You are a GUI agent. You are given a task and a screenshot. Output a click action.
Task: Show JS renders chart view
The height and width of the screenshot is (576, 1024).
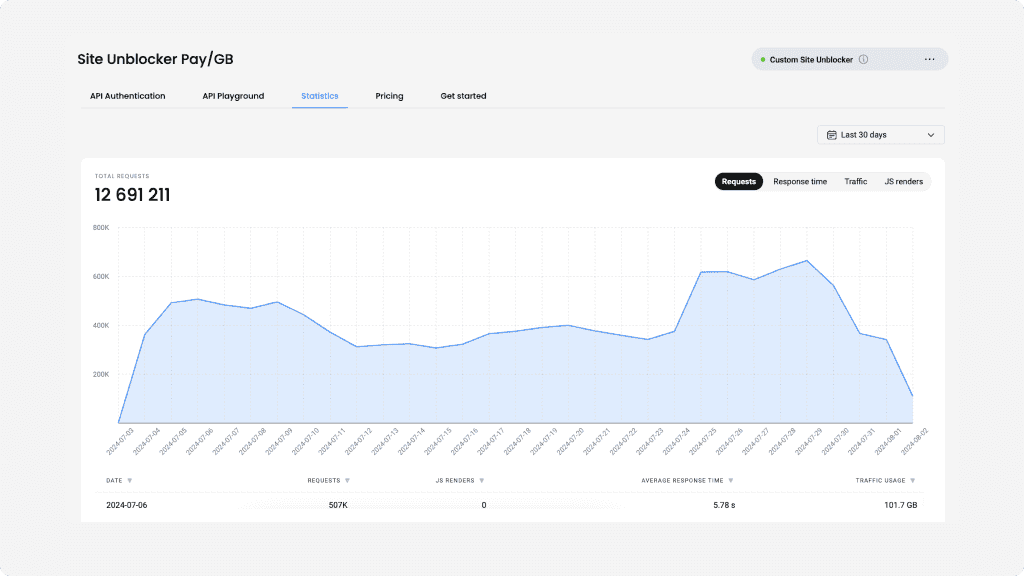click(903, 182)
